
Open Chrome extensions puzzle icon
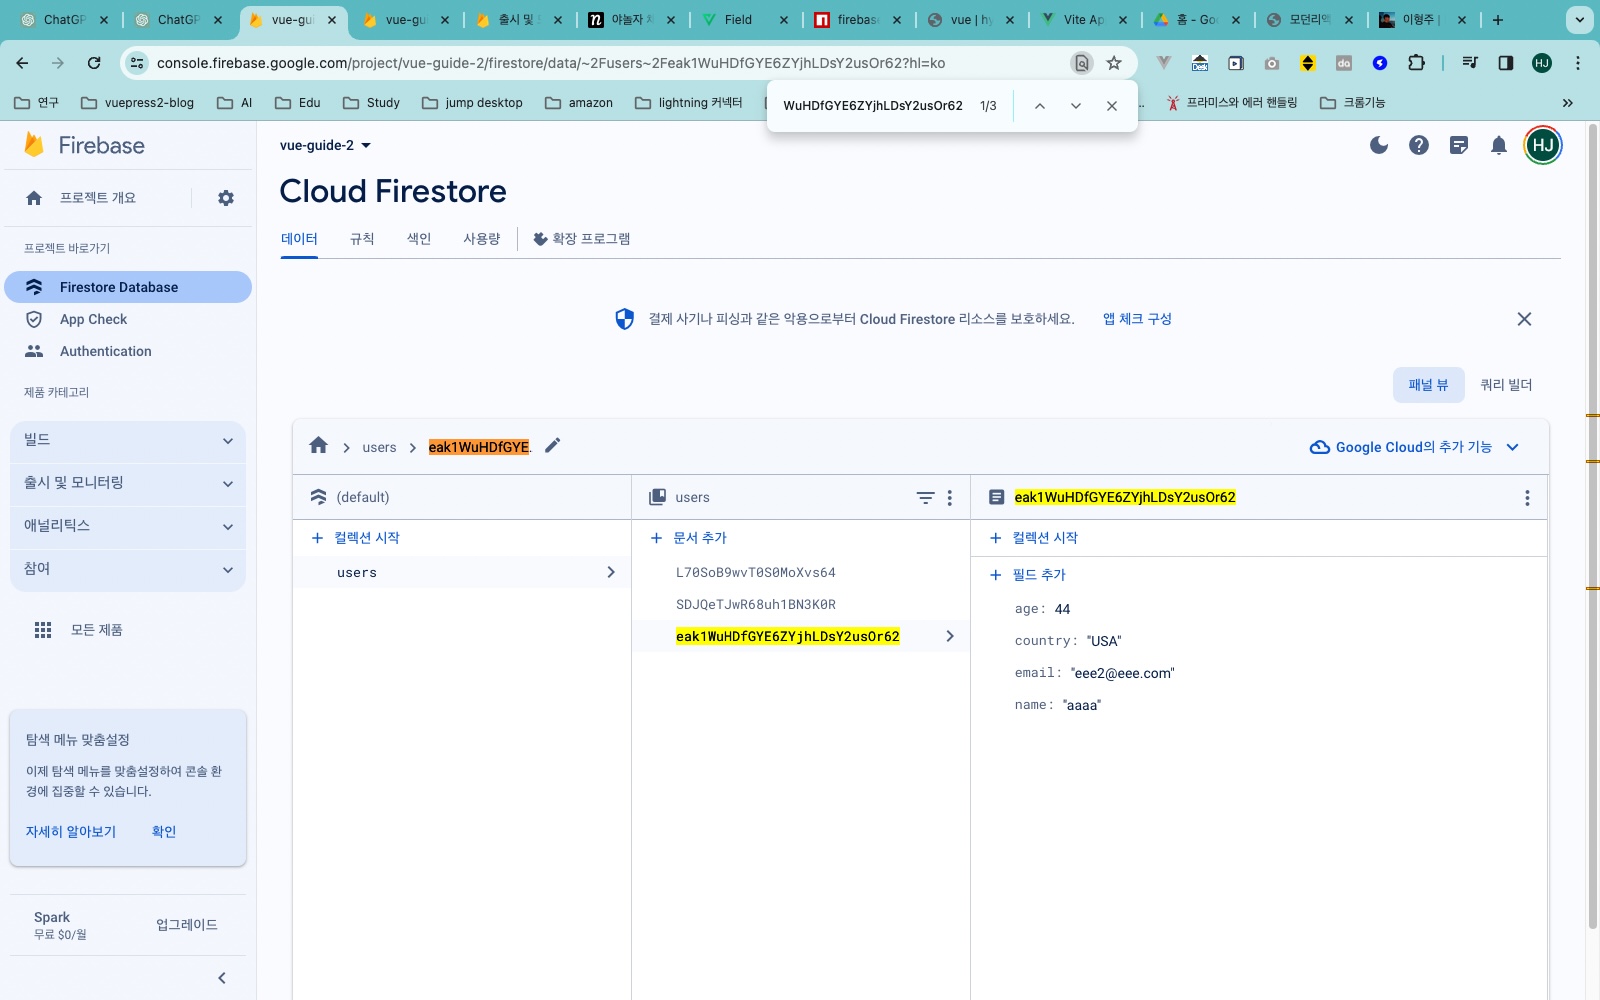(1416, 63)
